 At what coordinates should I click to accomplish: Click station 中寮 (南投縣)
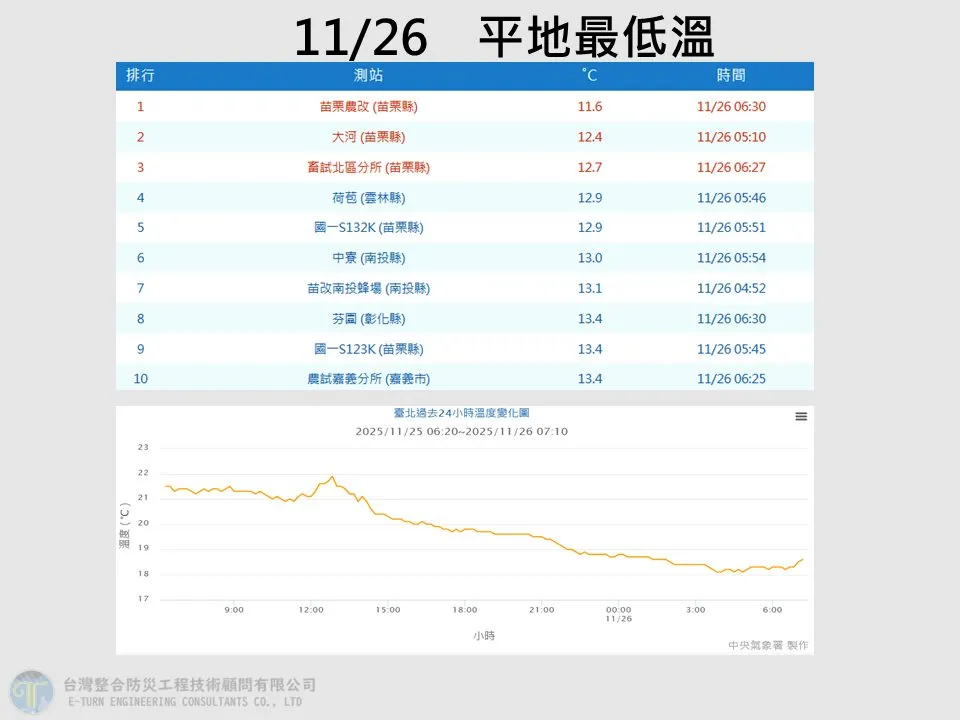(371, 257)
